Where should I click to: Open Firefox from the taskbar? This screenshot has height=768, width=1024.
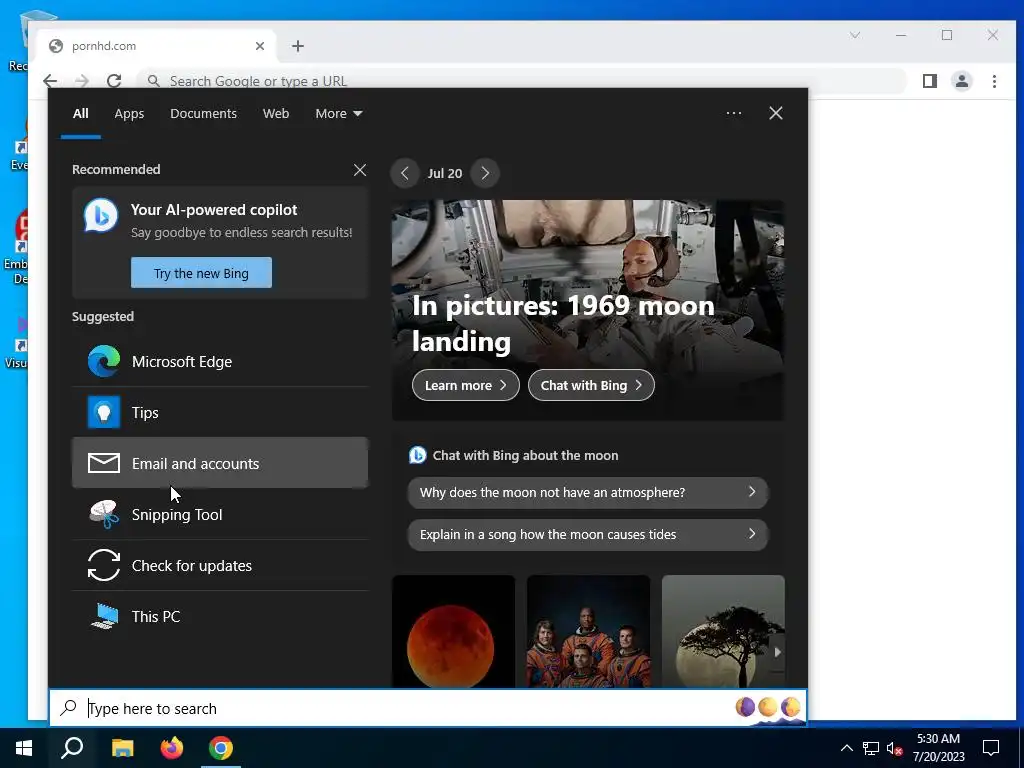click(x=172, y=748)
